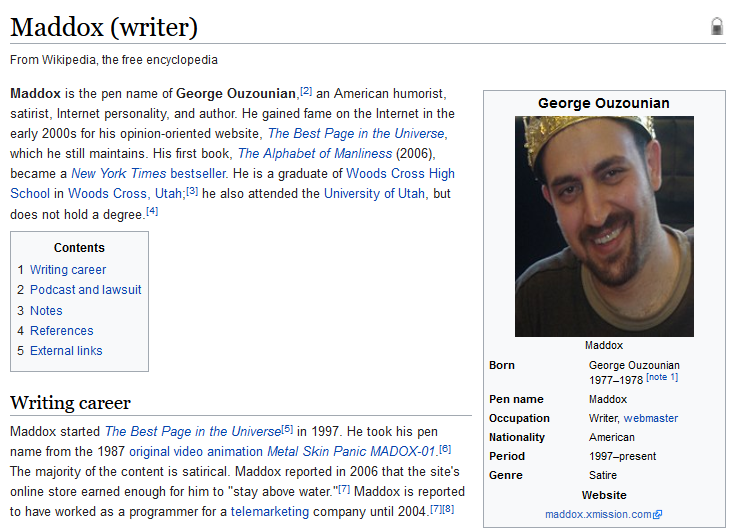This screenshot has height=529, width=733.
Task: Go to Writing career in Contents
Action: point(68,270)
